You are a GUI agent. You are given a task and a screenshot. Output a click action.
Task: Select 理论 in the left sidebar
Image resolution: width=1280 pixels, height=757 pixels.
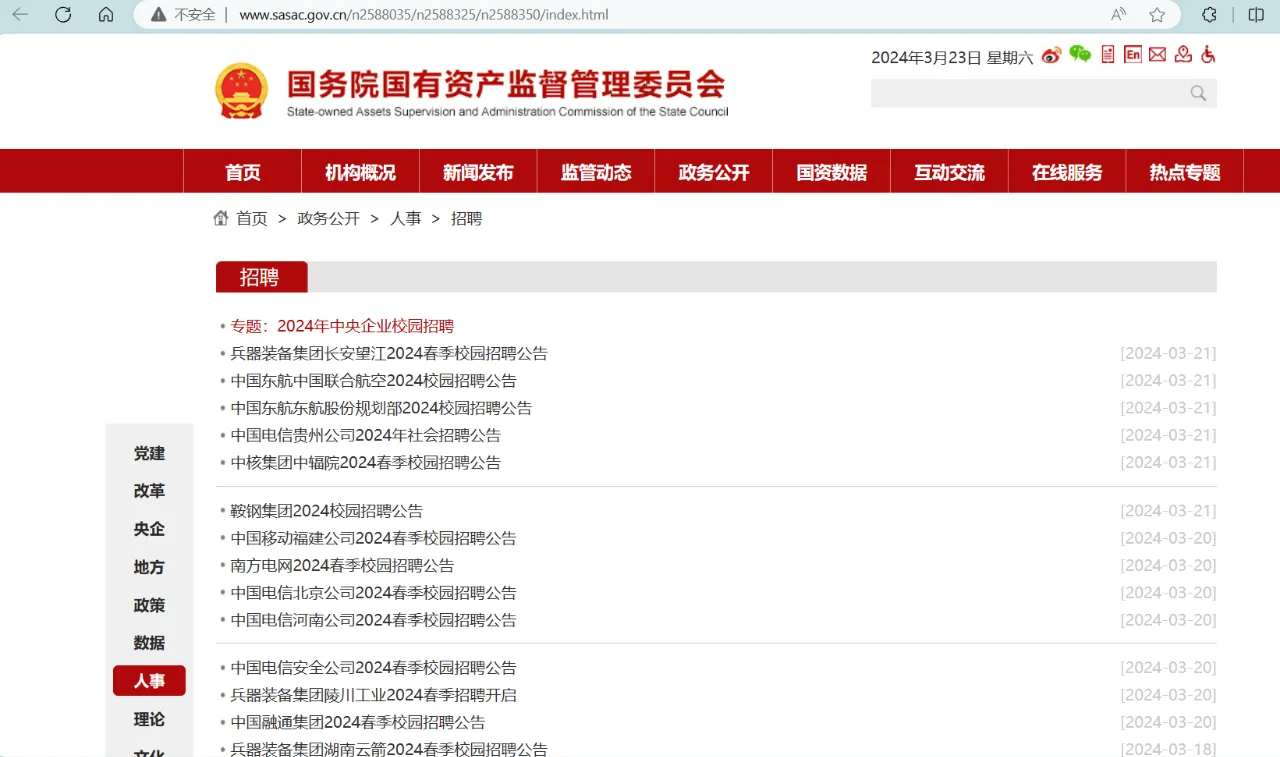[x=149, y=719]
